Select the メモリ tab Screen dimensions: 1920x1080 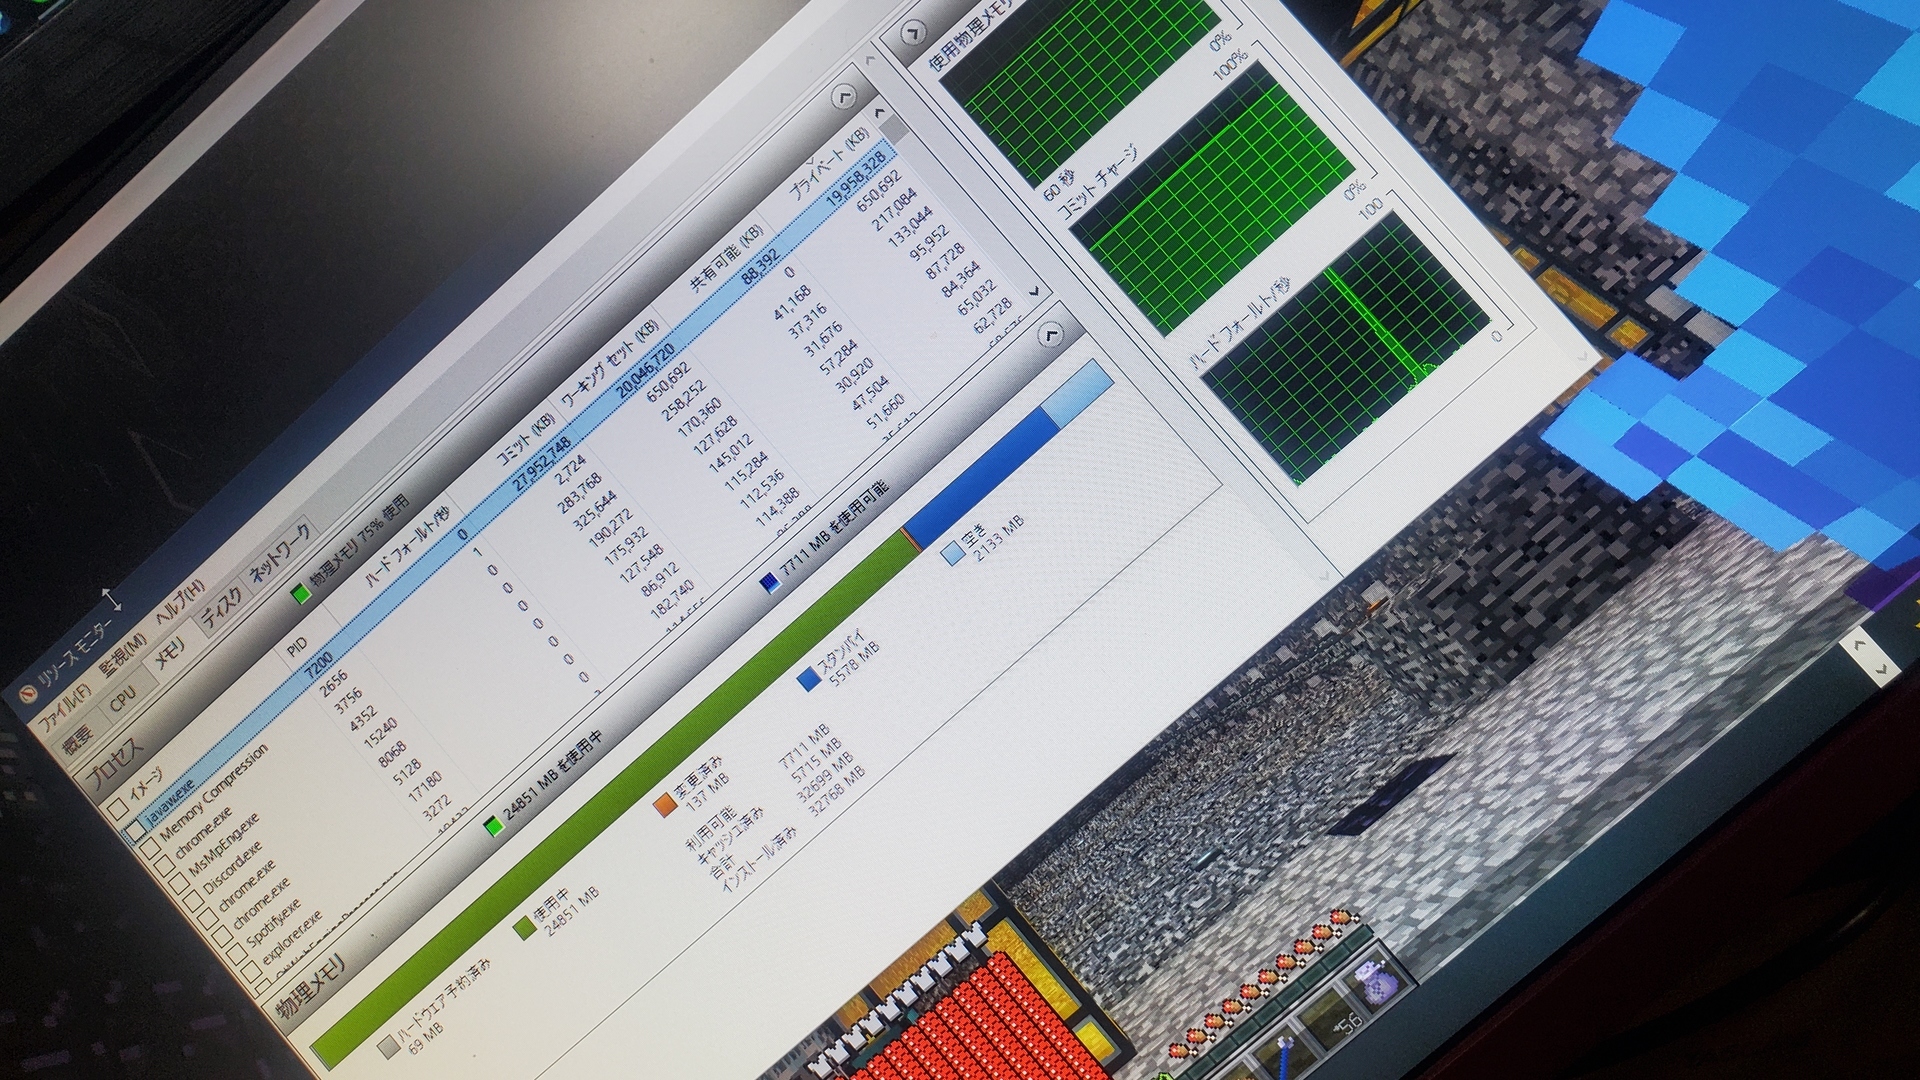(x=168, y=653)
